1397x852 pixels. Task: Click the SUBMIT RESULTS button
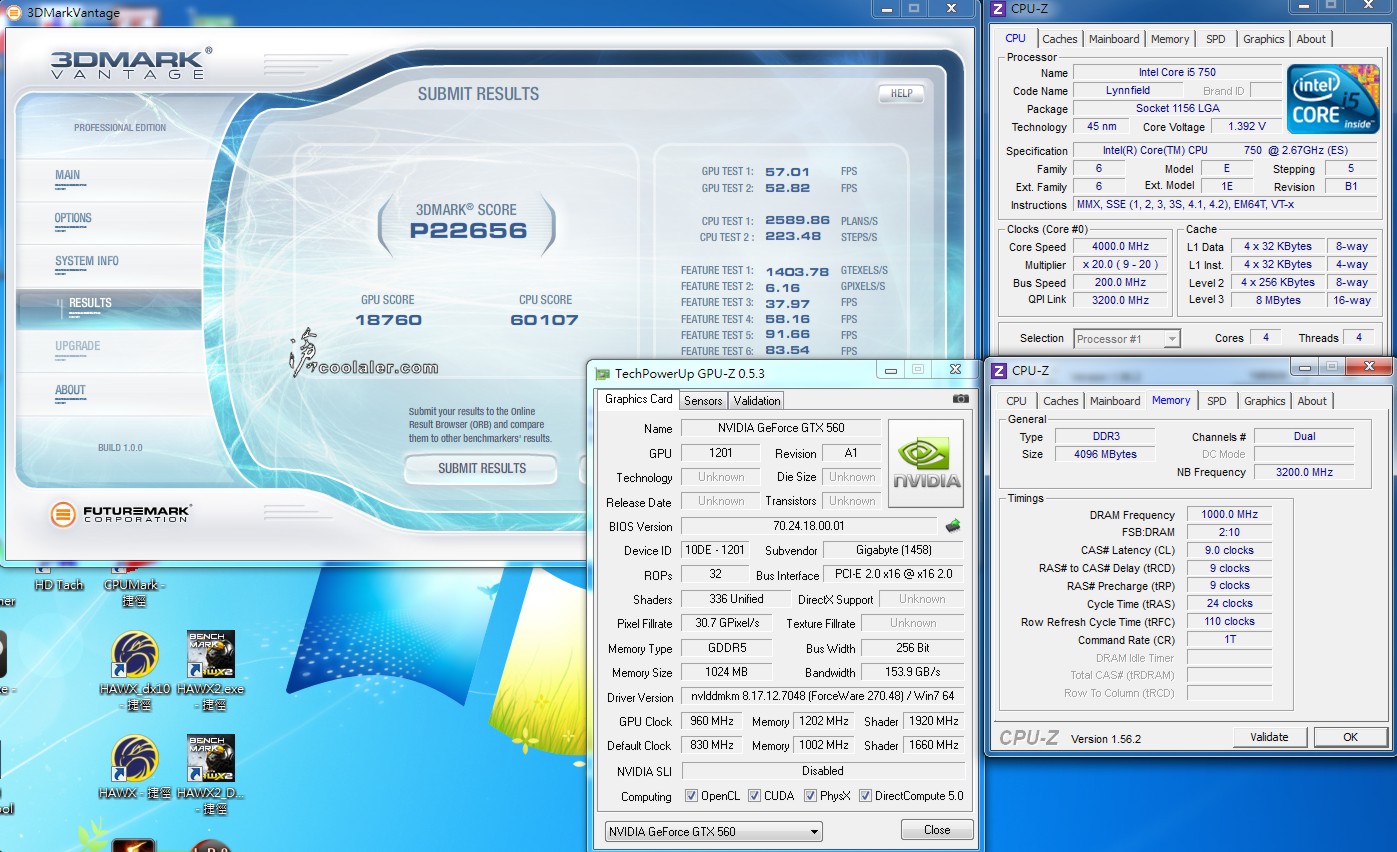click(x=481, y=468)
